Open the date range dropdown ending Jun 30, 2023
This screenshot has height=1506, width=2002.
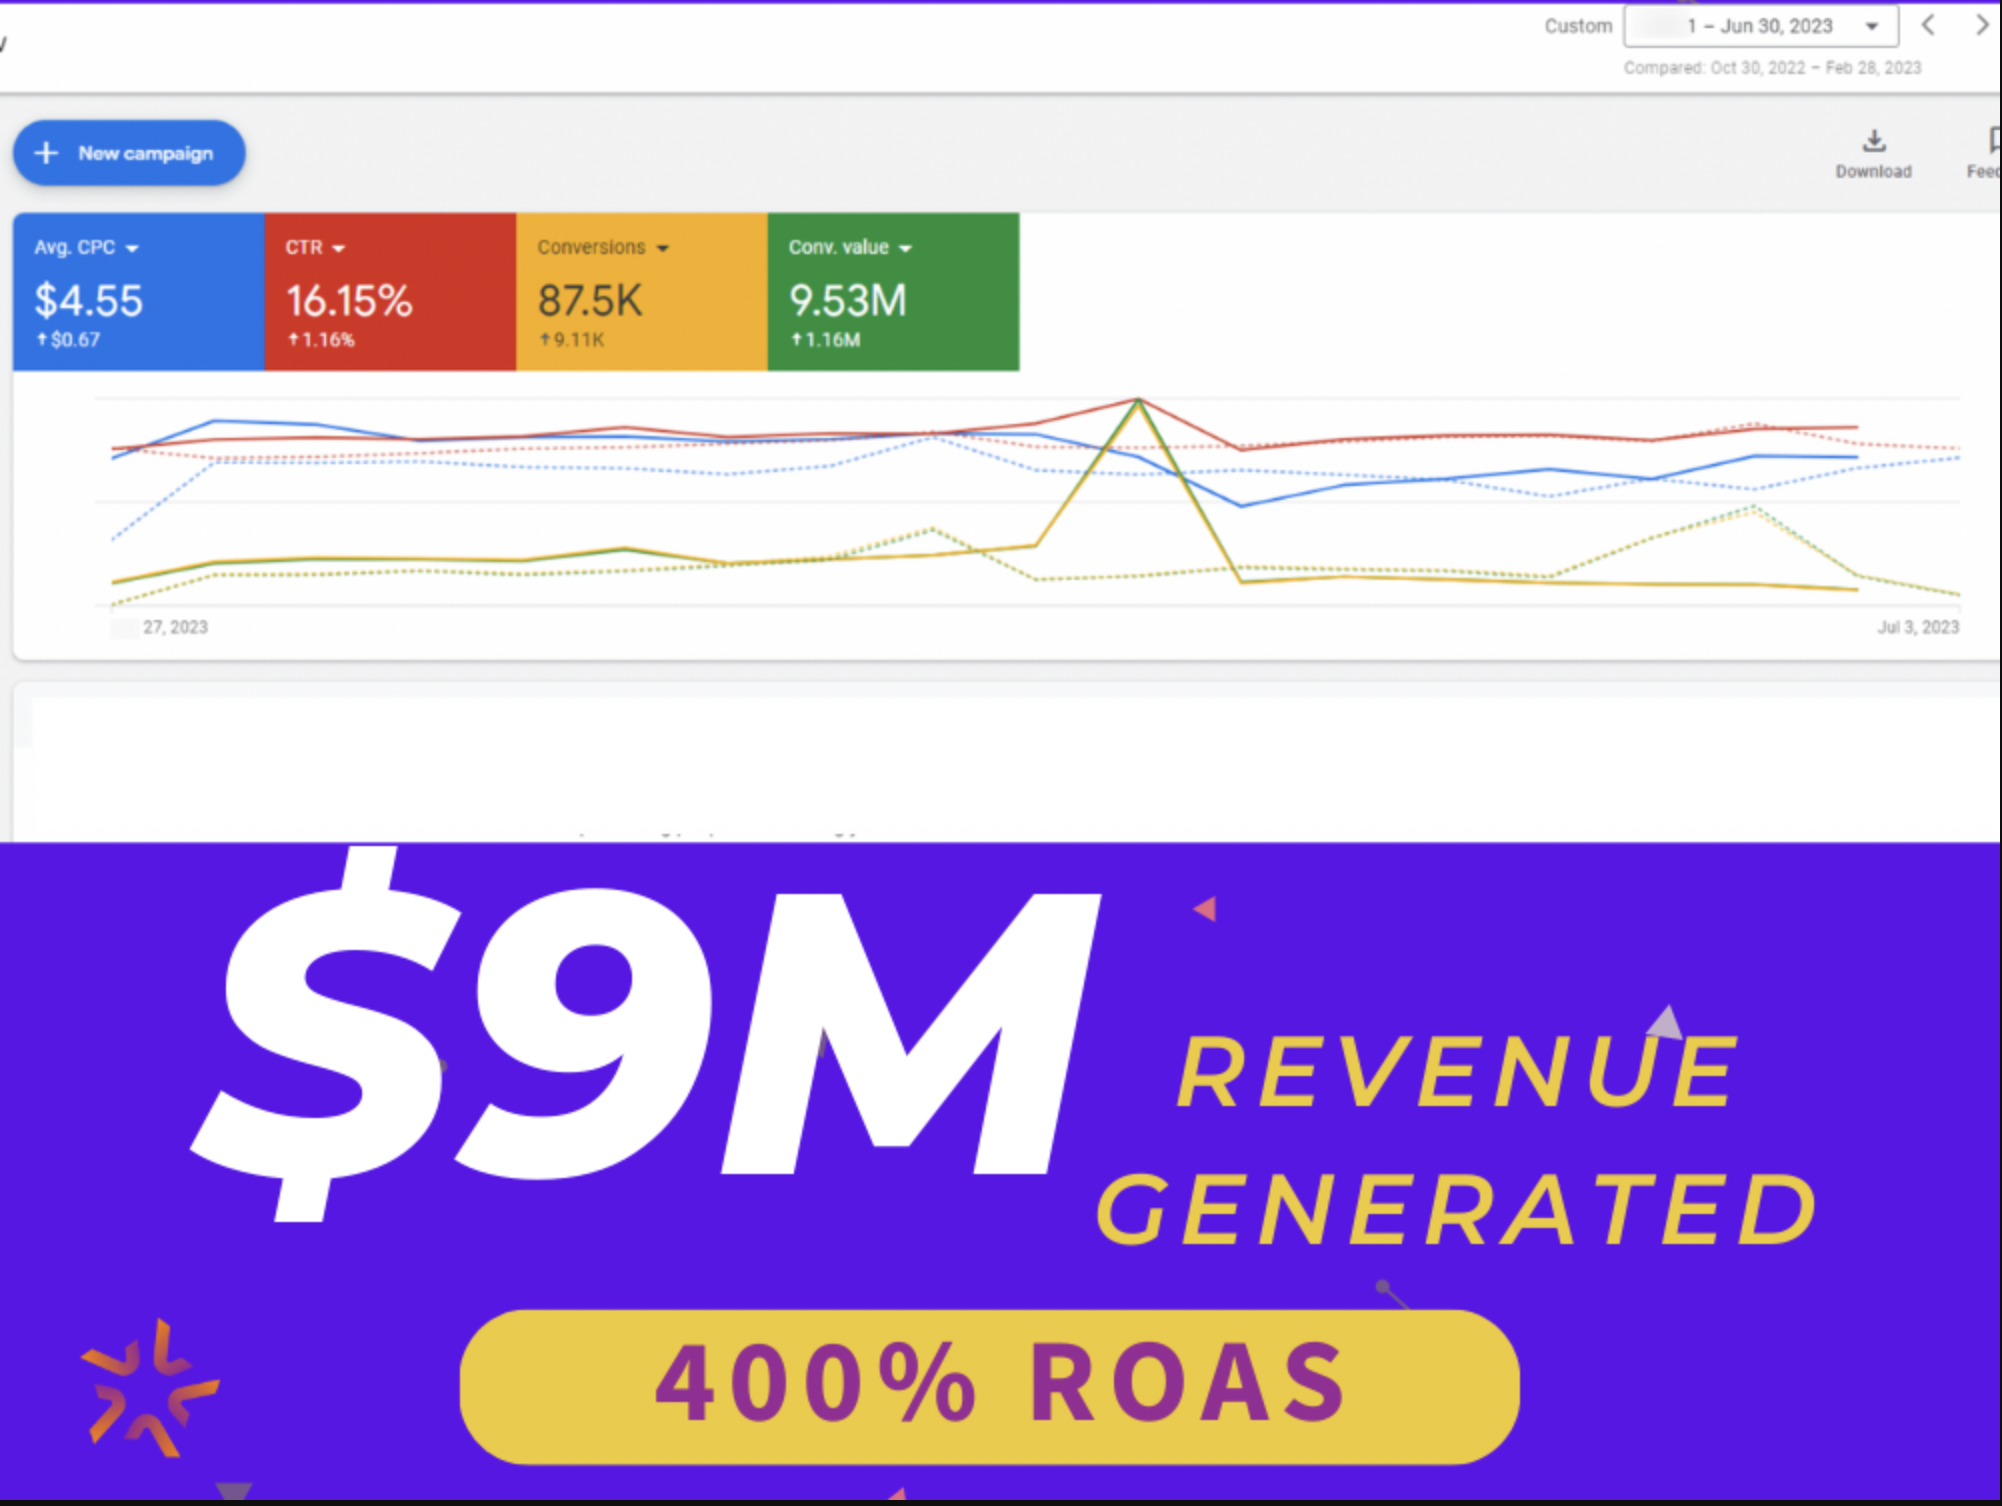pyautogui.click(x=1761, y=26)
